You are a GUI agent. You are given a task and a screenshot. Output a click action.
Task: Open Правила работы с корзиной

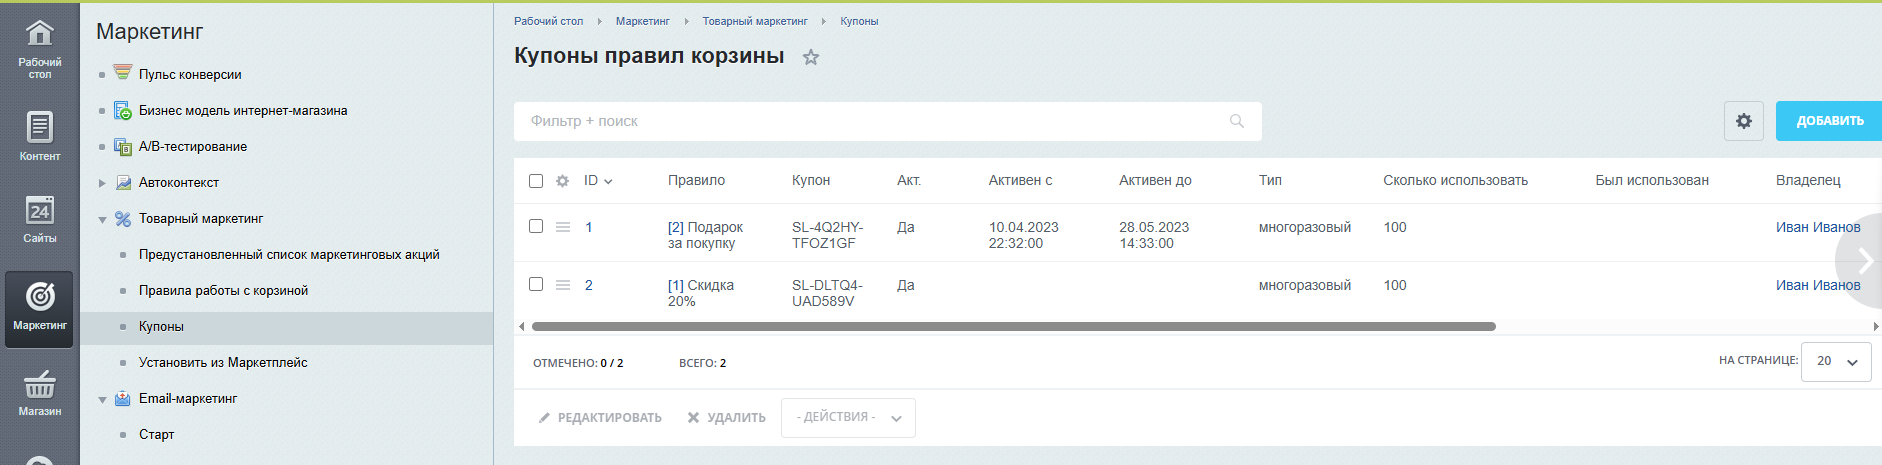click(x=223, y=290)
